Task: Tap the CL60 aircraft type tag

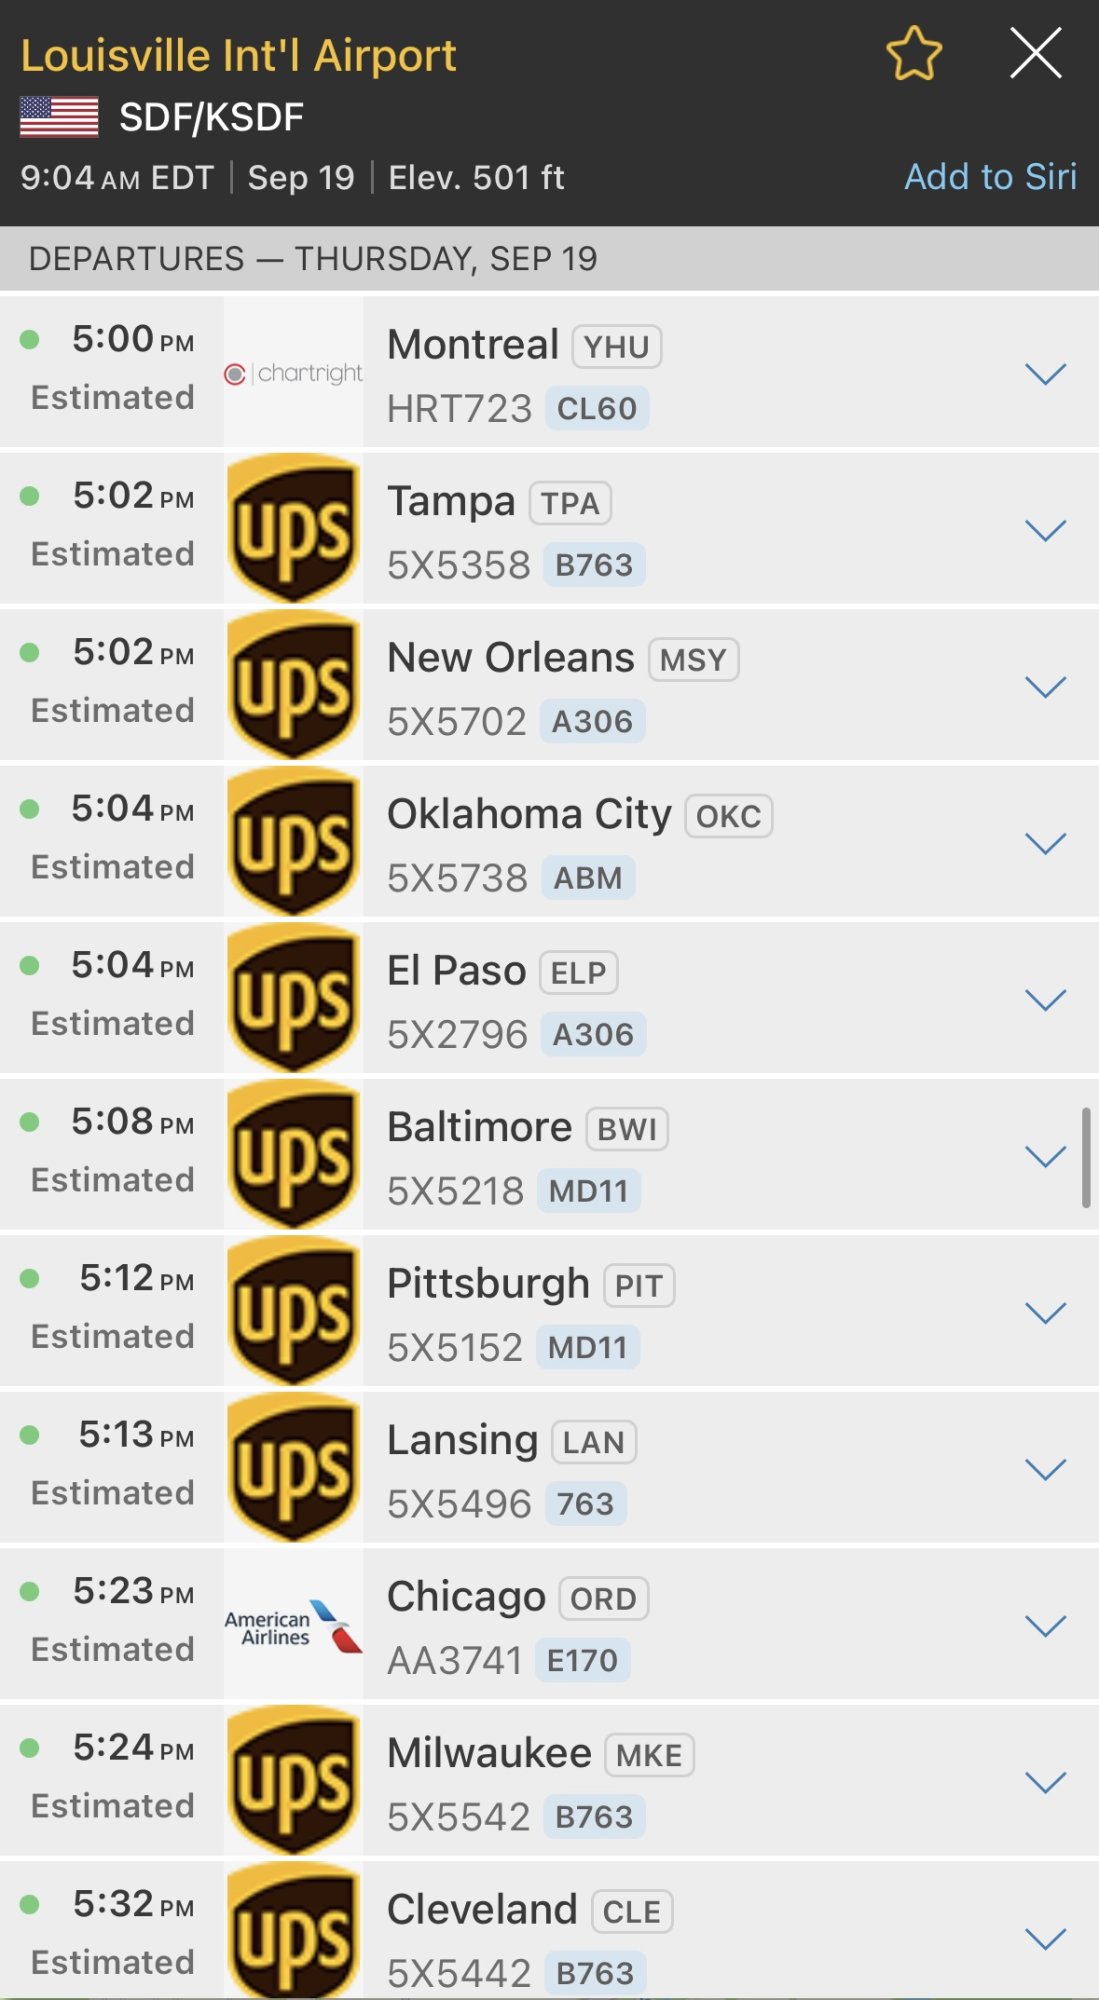Action: pos(597,409)
